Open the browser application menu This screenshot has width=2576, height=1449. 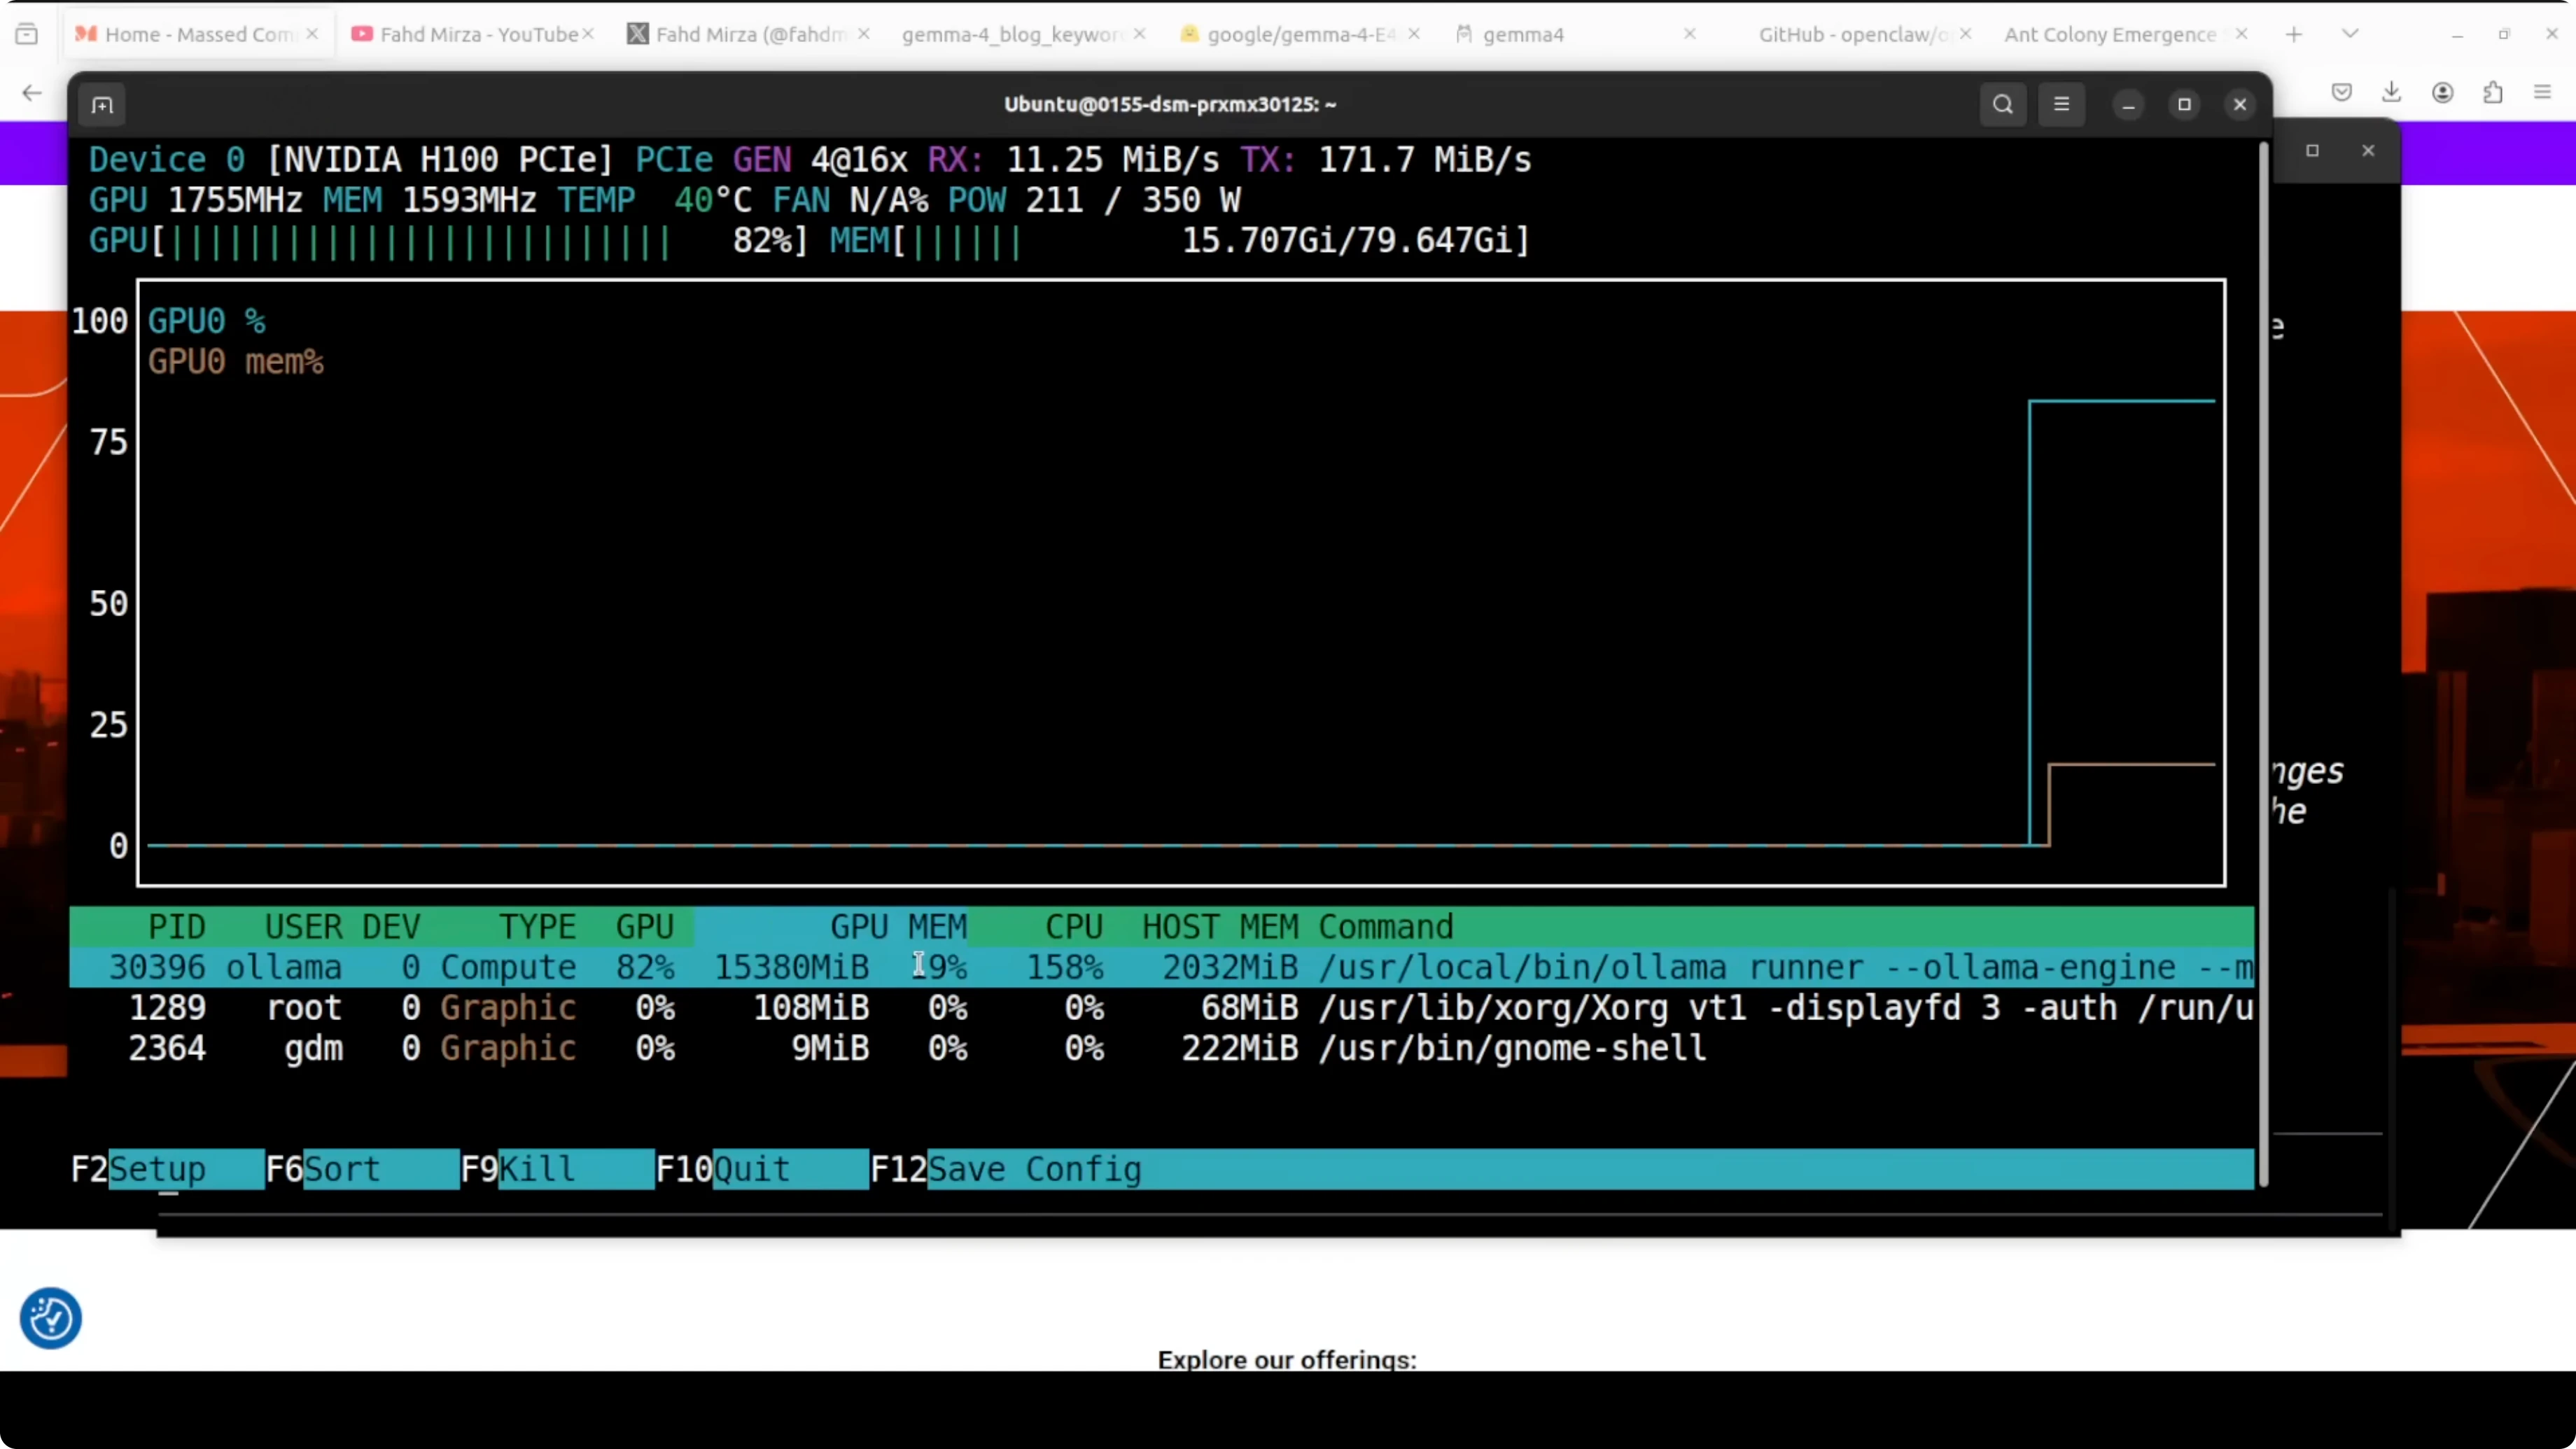(2542, 92)
